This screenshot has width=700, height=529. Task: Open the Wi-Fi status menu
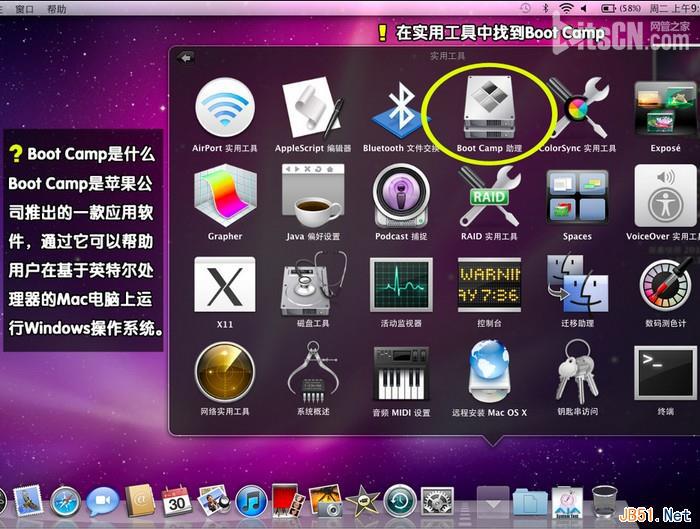tap(566, 8)
